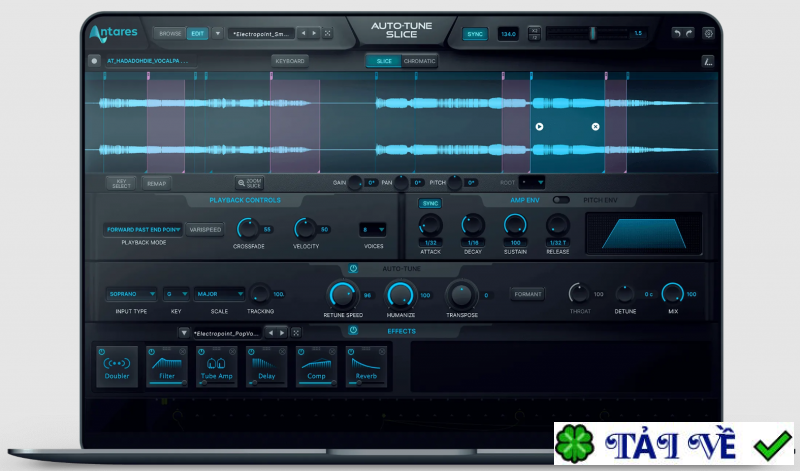
Task: Open the Playback Mode dropdown
Action: [143, 230]
